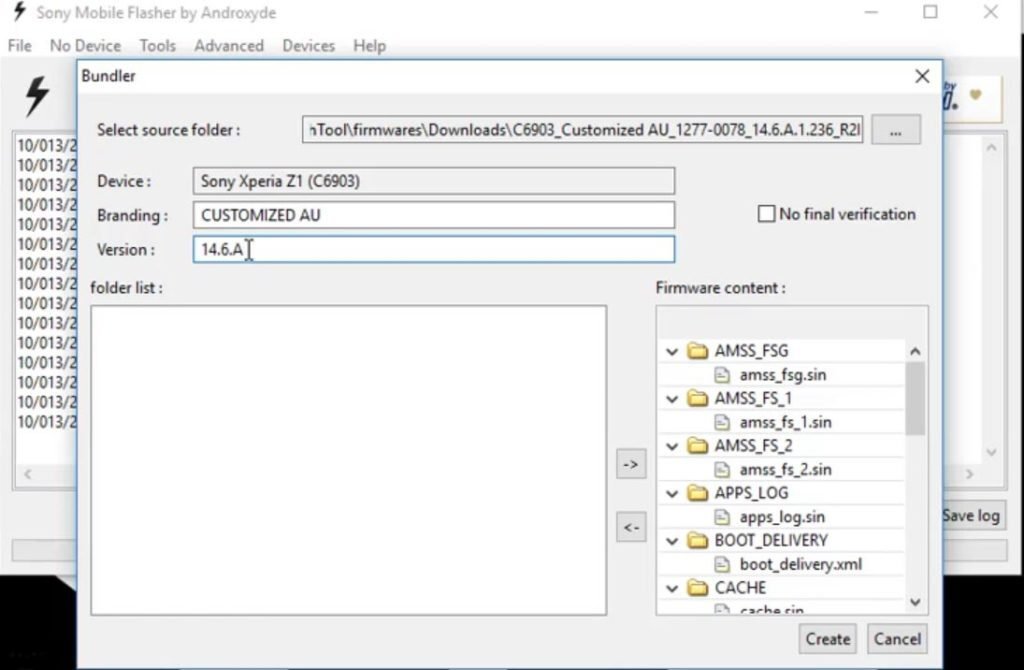
Task: Click the BOOT_DELIVERY folder icon
Action: (x=698, y=540)
